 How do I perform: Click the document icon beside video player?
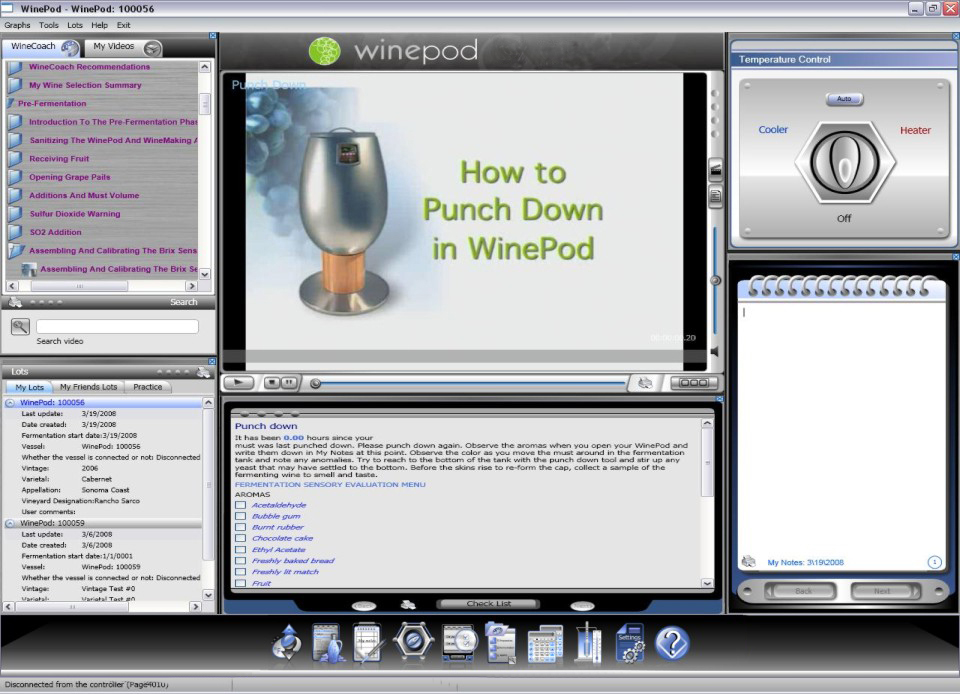coord(714,197)
